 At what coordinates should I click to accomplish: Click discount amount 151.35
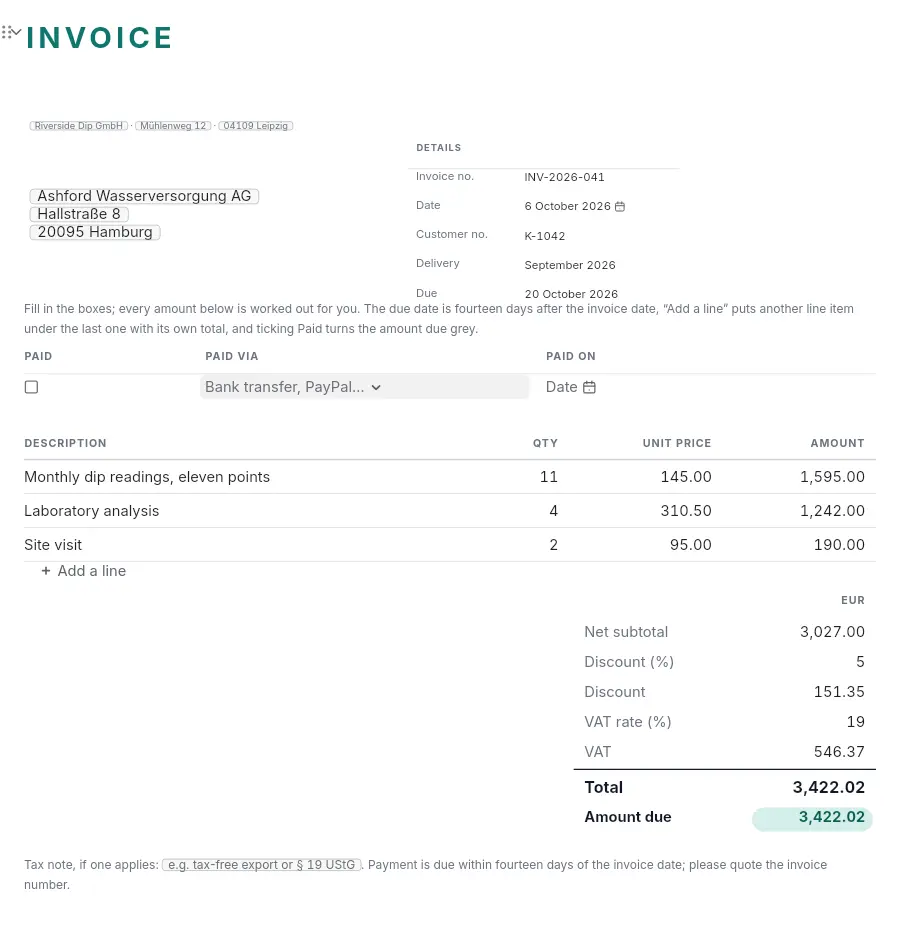click(x=839, y=692)
